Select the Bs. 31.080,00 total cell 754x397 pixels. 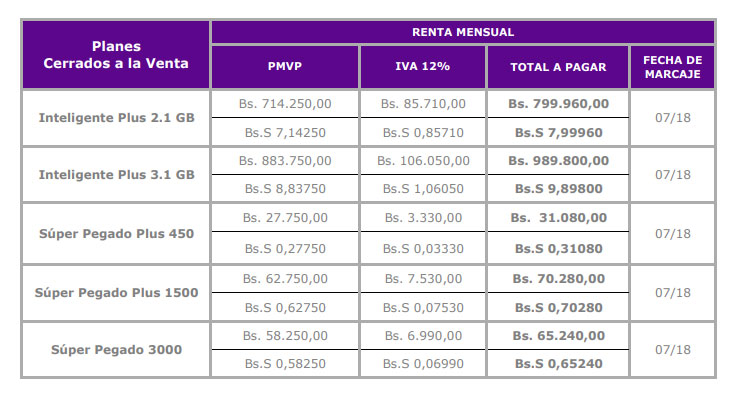(558, 218)
